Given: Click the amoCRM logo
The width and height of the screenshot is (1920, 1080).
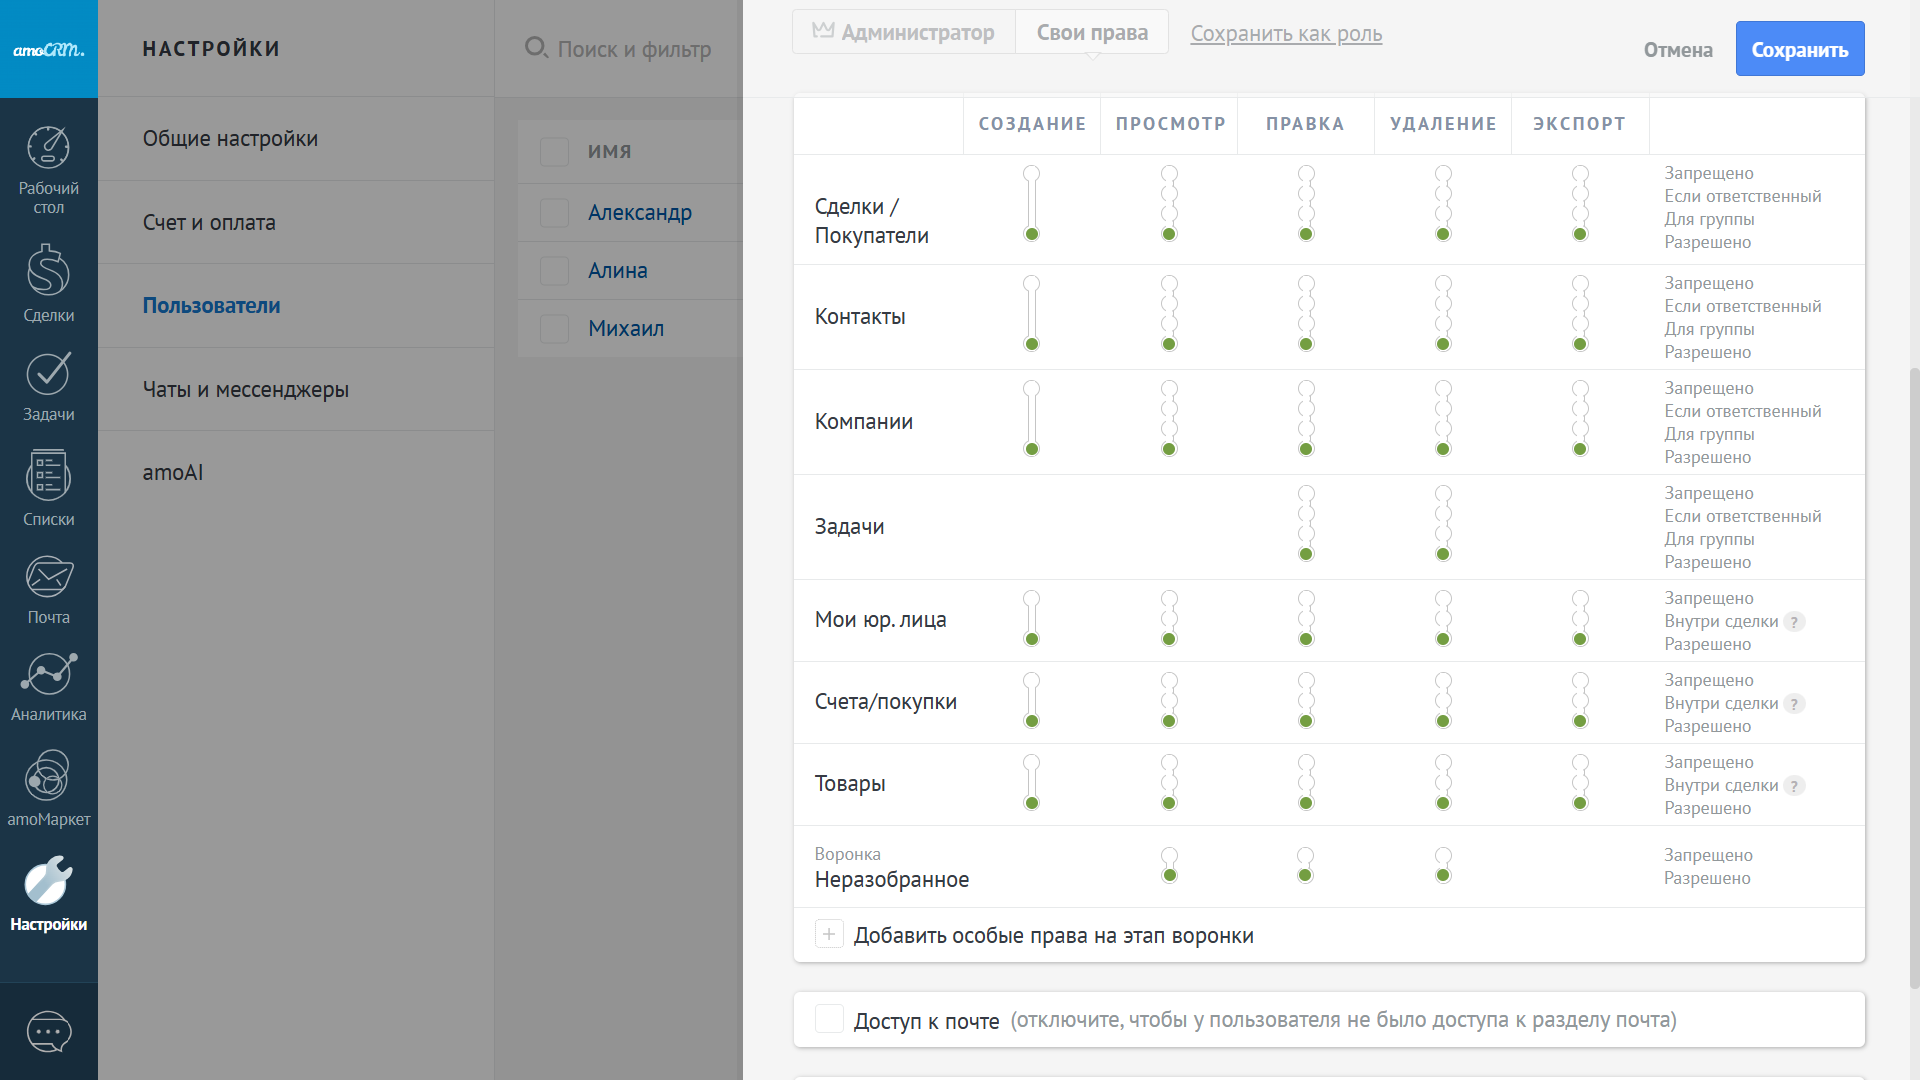Looking at the screenshot, I should tap(48, 49).
